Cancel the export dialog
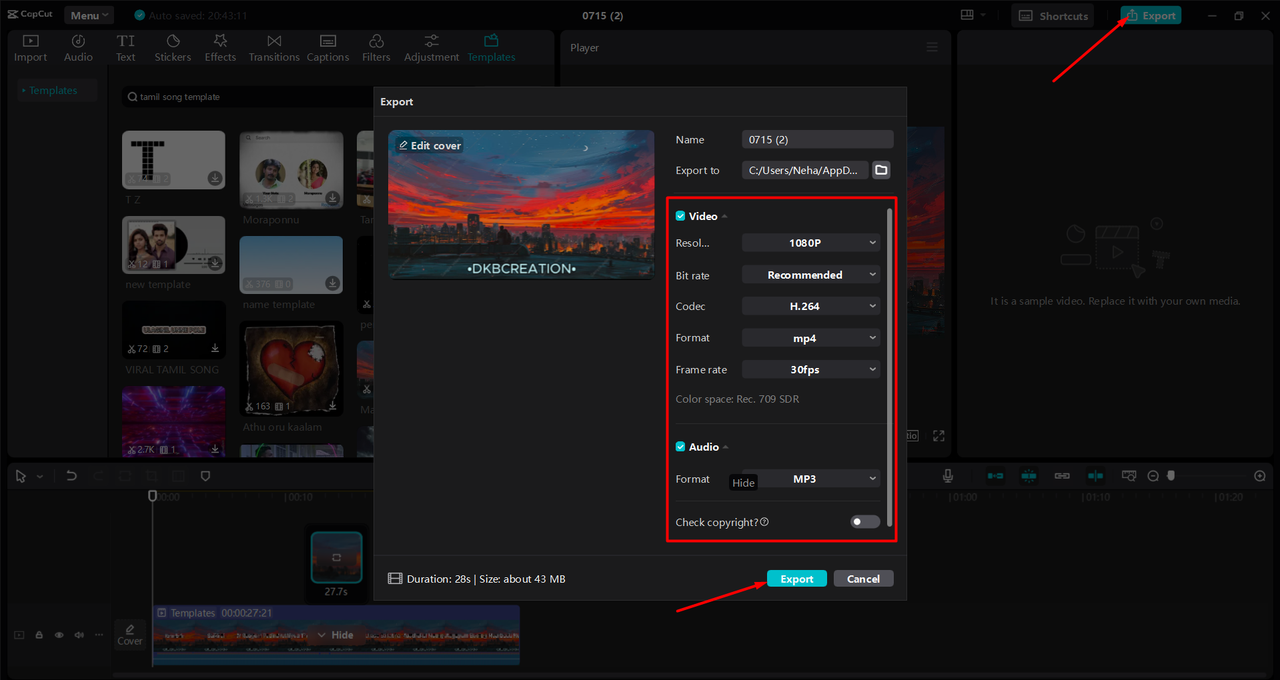 point(863,579)
